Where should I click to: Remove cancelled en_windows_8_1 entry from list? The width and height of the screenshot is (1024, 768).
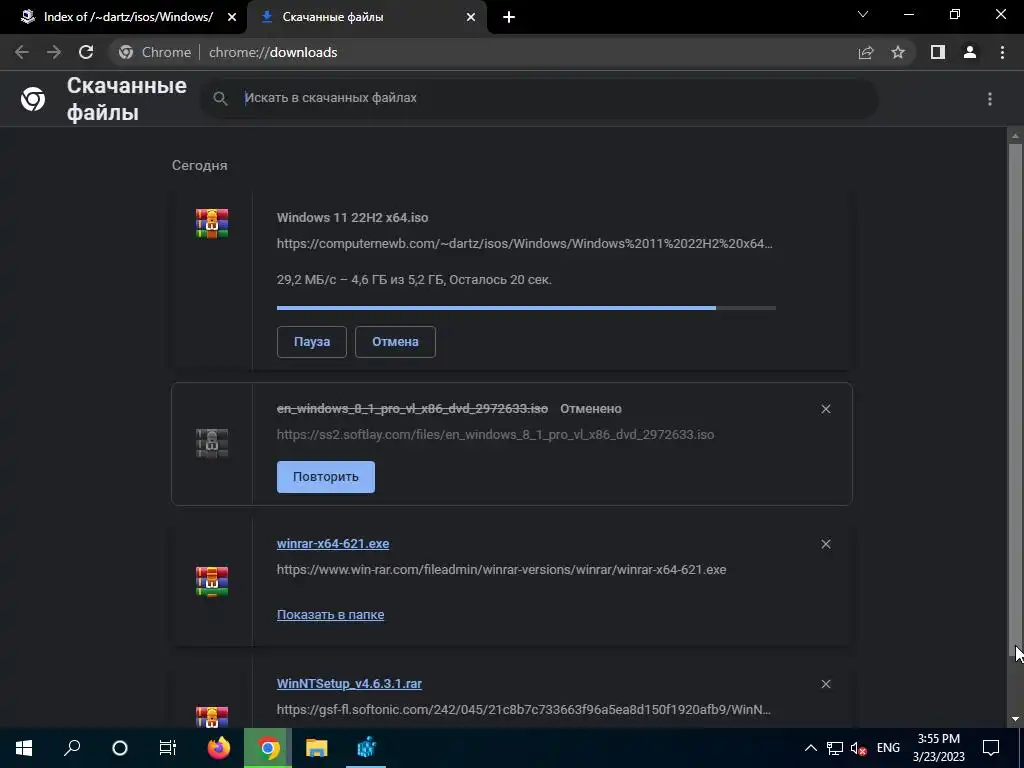coord(826,409)
